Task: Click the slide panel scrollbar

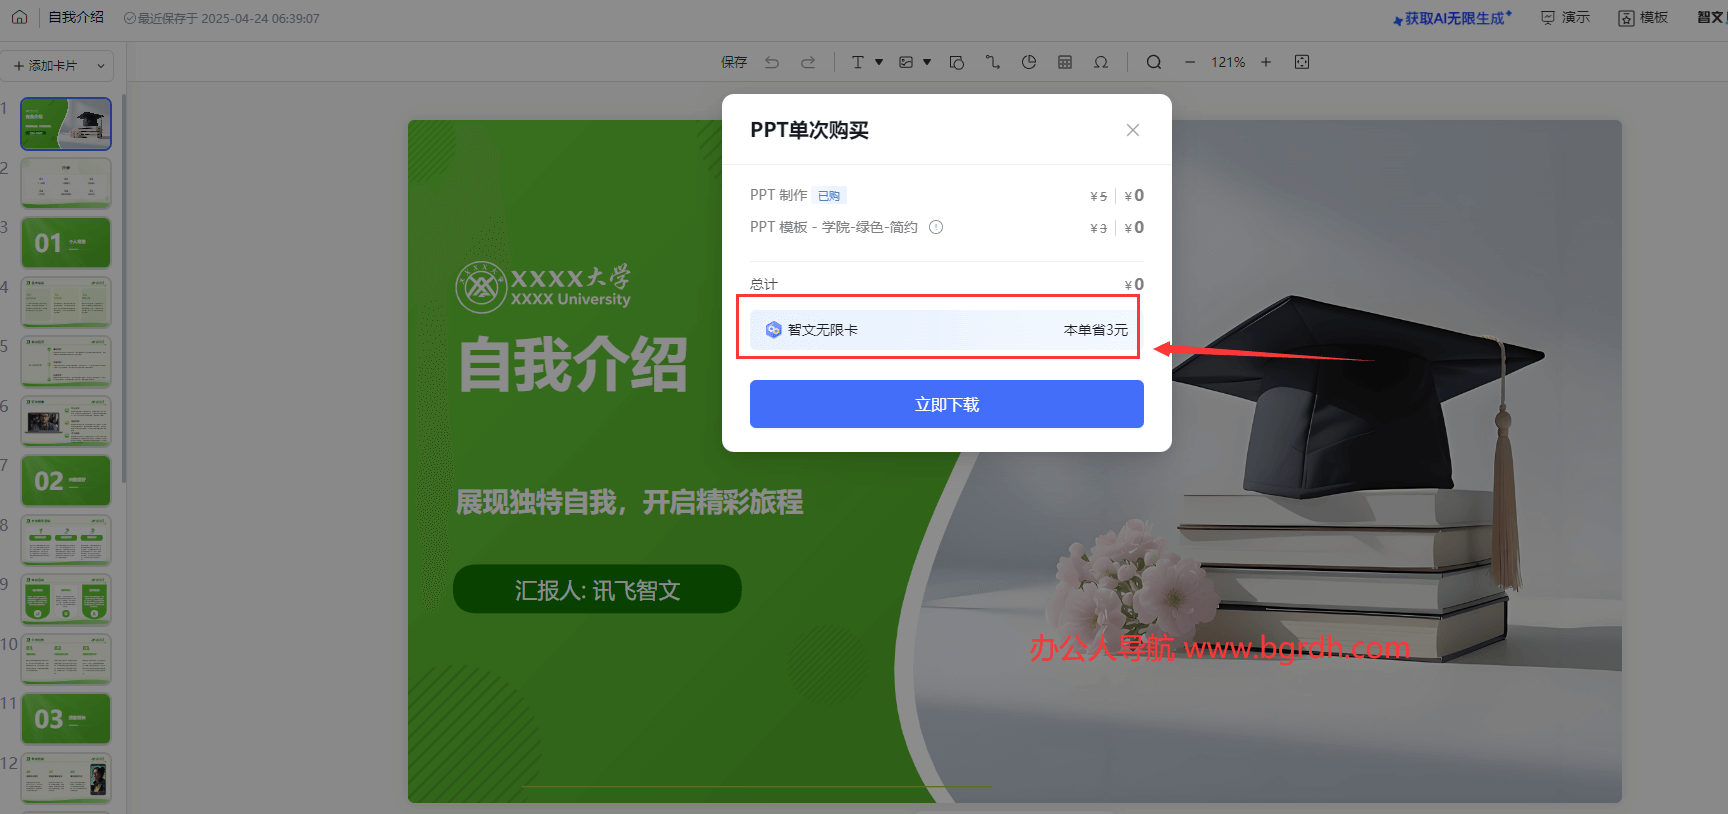Action: point(123,288)
